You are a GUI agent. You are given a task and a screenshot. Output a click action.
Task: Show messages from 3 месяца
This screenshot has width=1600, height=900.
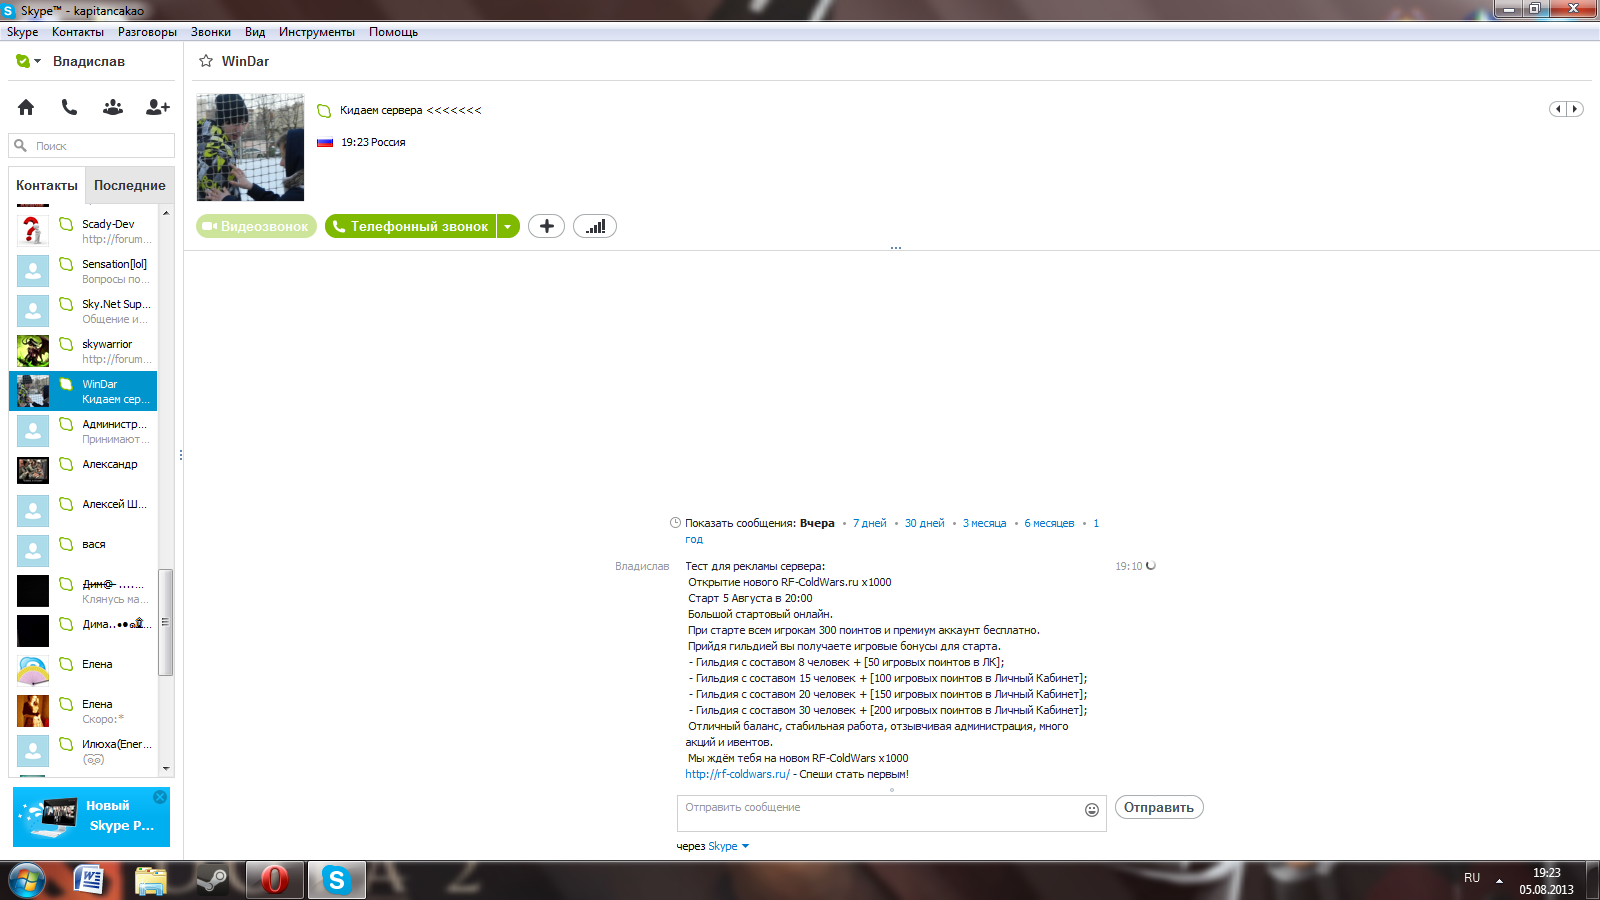click(984, 523)
